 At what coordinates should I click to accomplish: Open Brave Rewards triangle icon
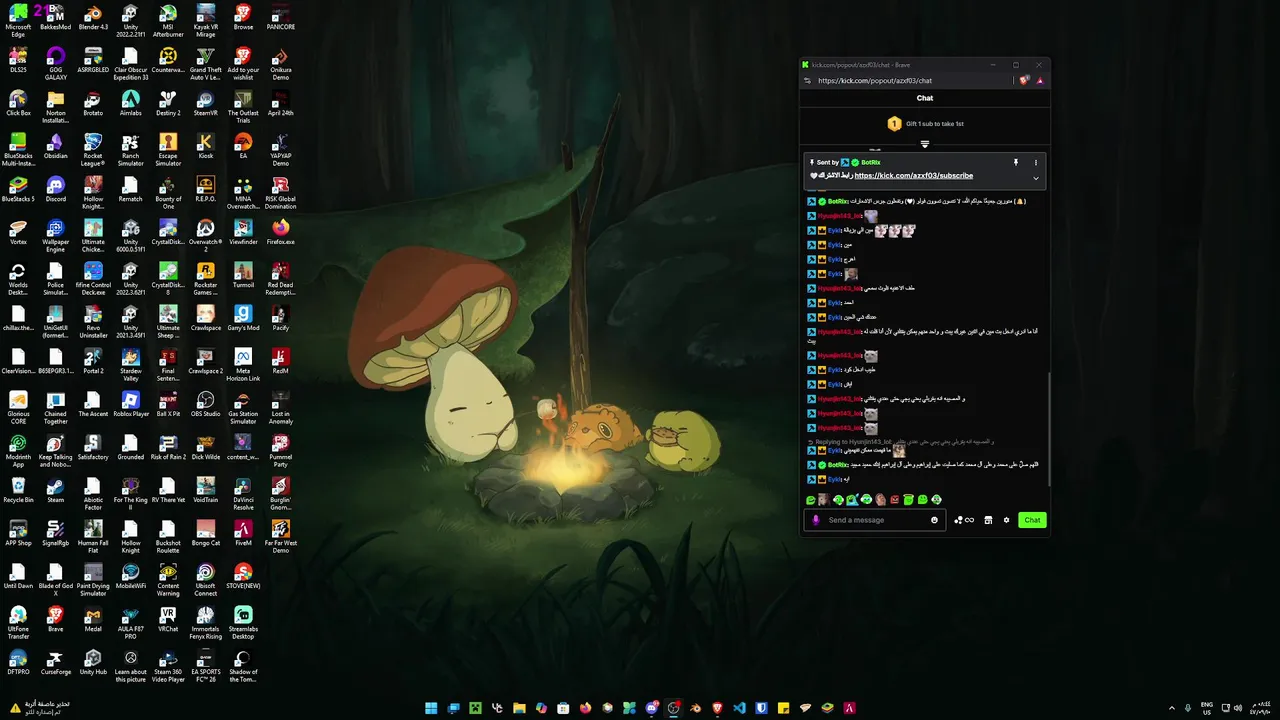tap(1040, 80)
